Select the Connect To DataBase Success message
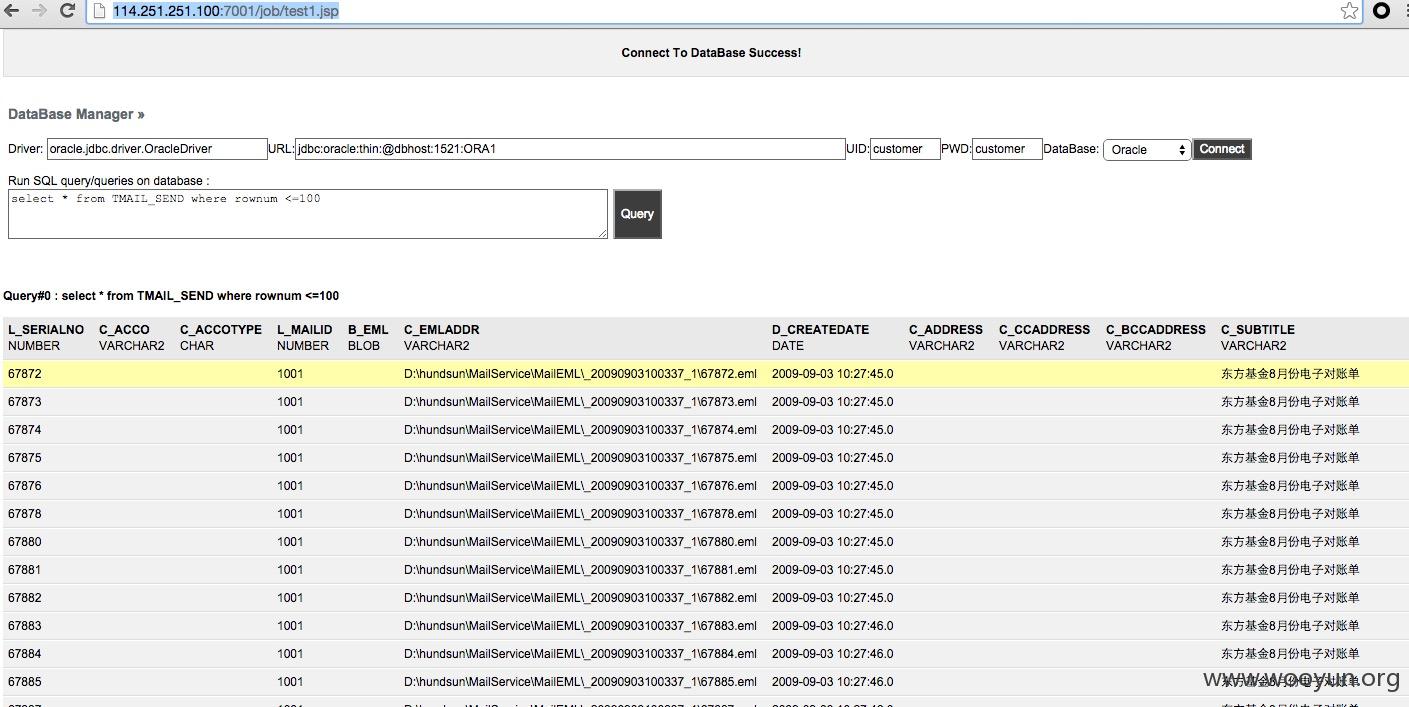1409x707 pixels. click(711, 53)
